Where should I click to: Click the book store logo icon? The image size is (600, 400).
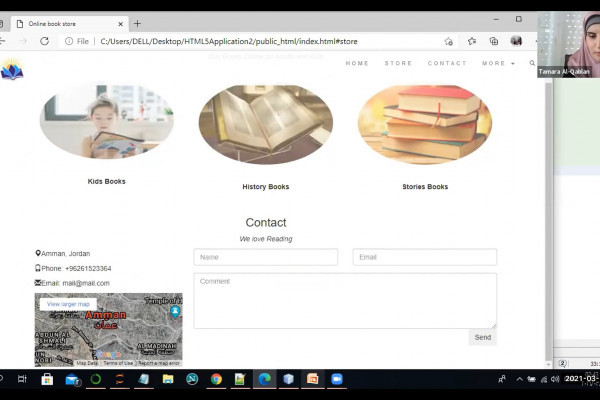click(x=11, y=70)
